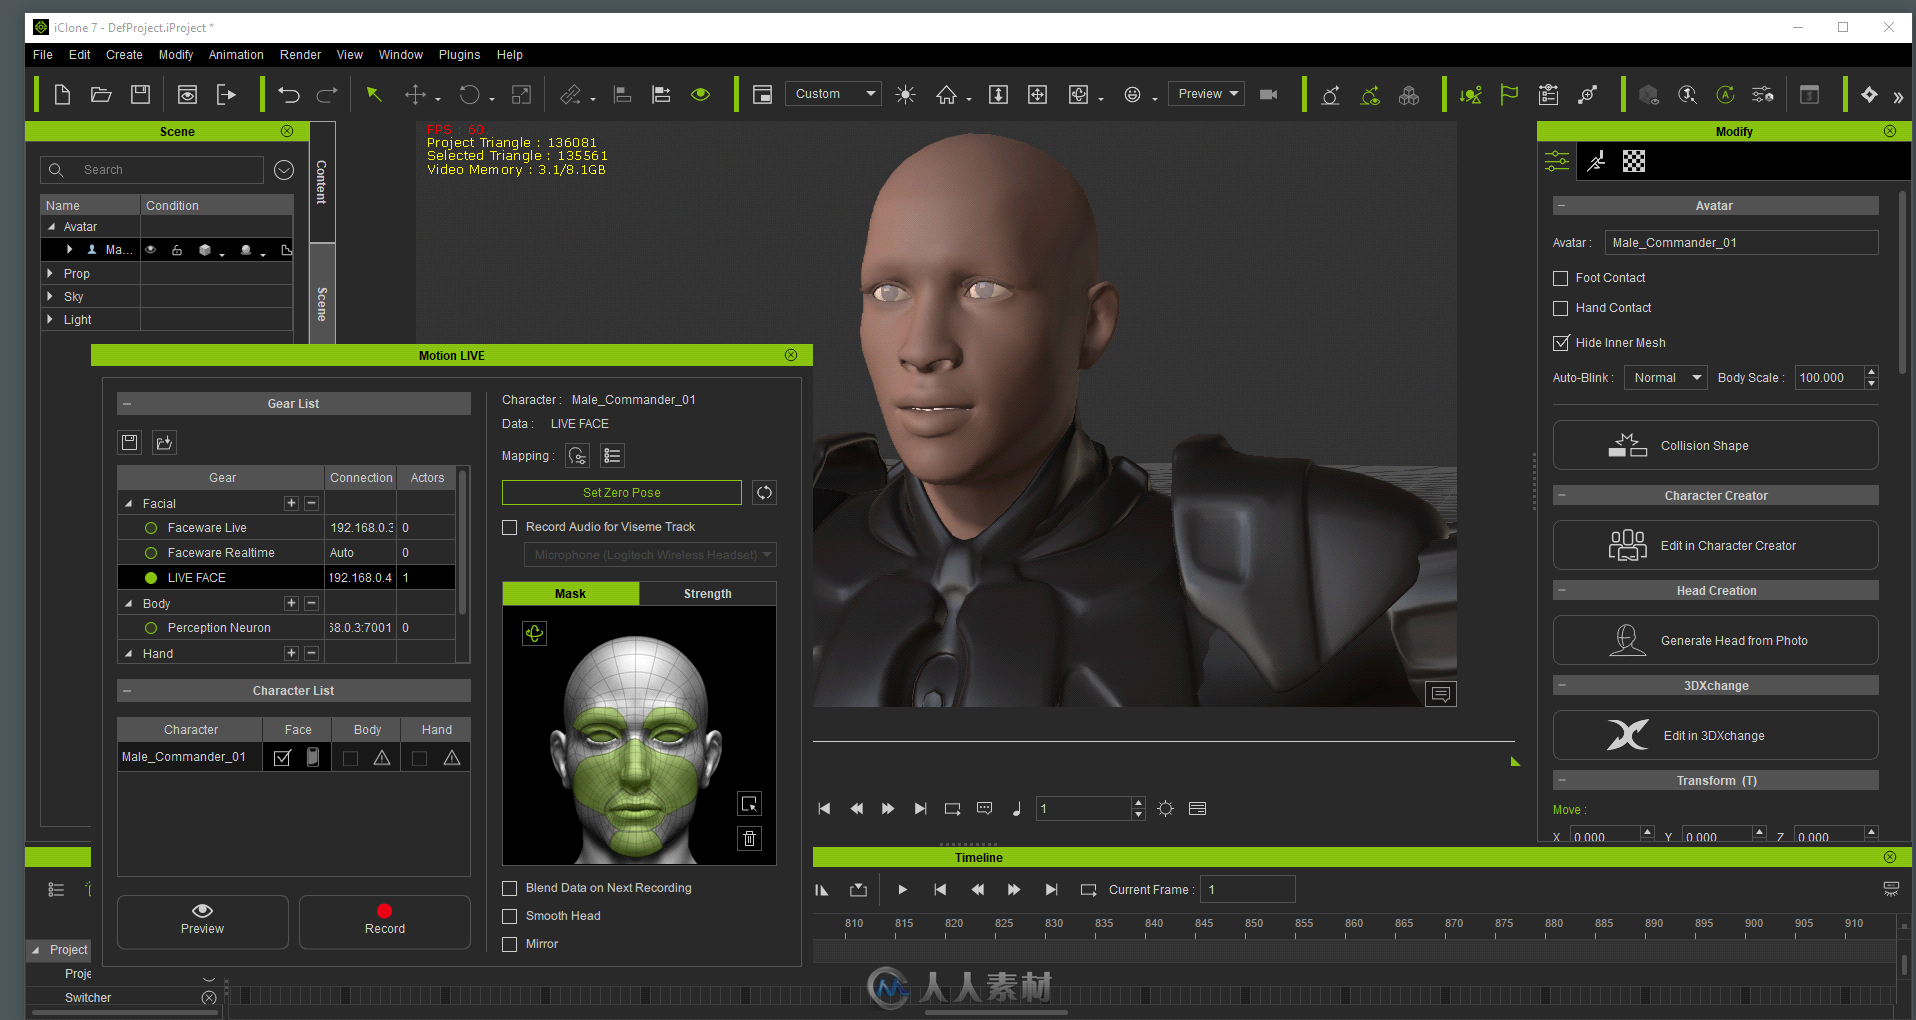1916x1020 pixels.
Task: Switch to the Content side tab
Action: [322, 182]
